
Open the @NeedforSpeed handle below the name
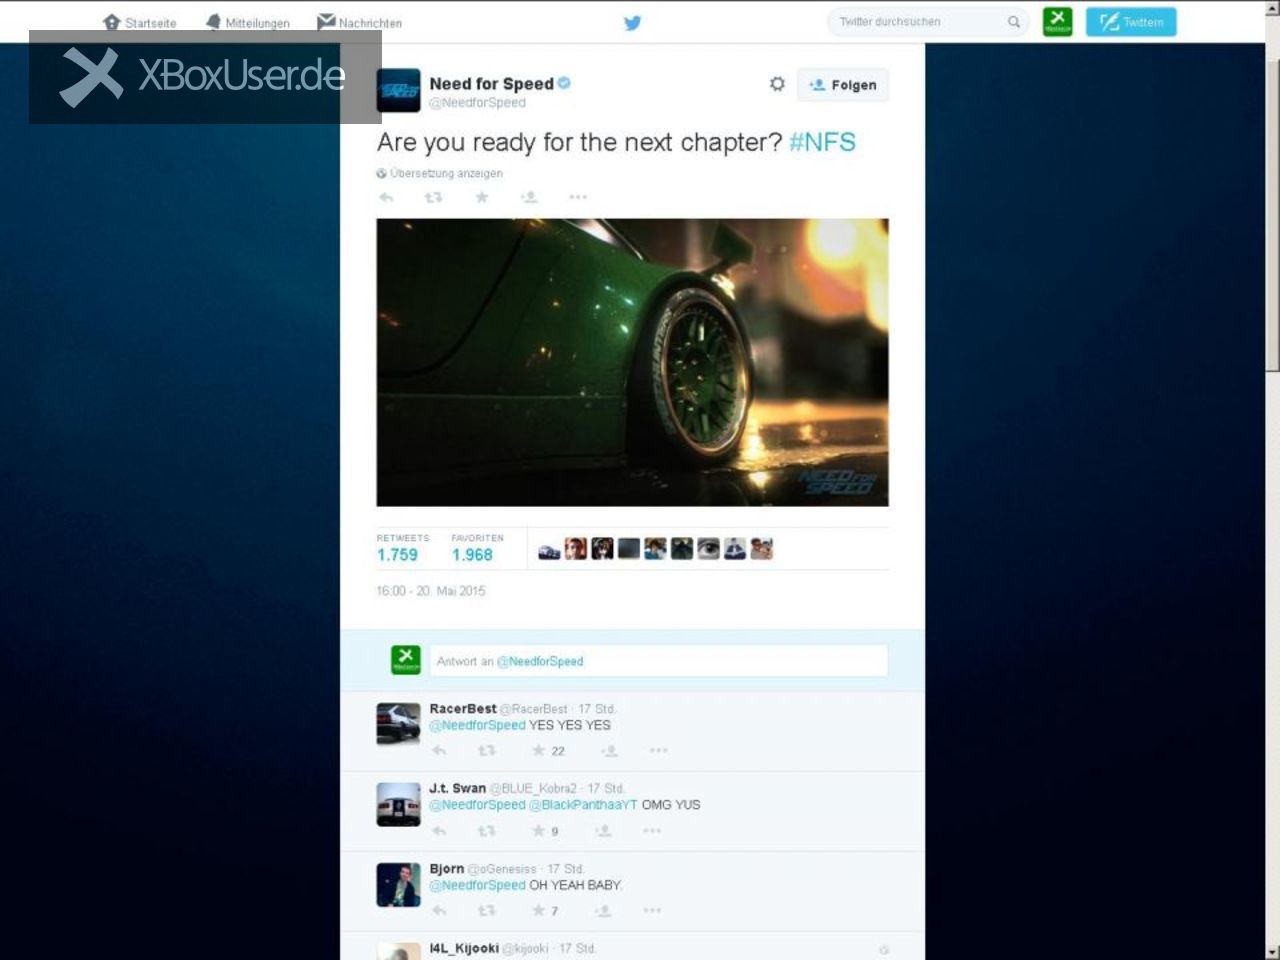(477, 102)
